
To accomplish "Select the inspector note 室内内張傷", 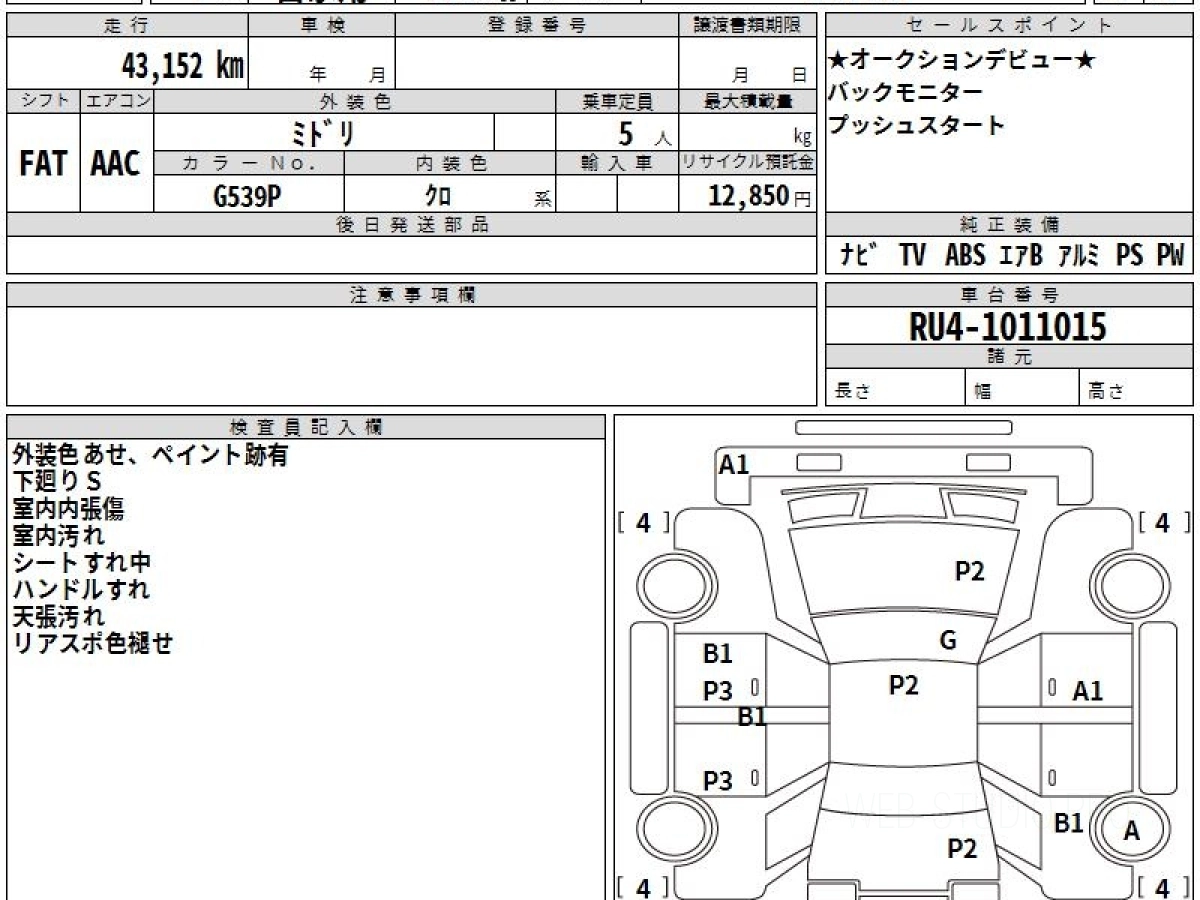I will point(68,509).
